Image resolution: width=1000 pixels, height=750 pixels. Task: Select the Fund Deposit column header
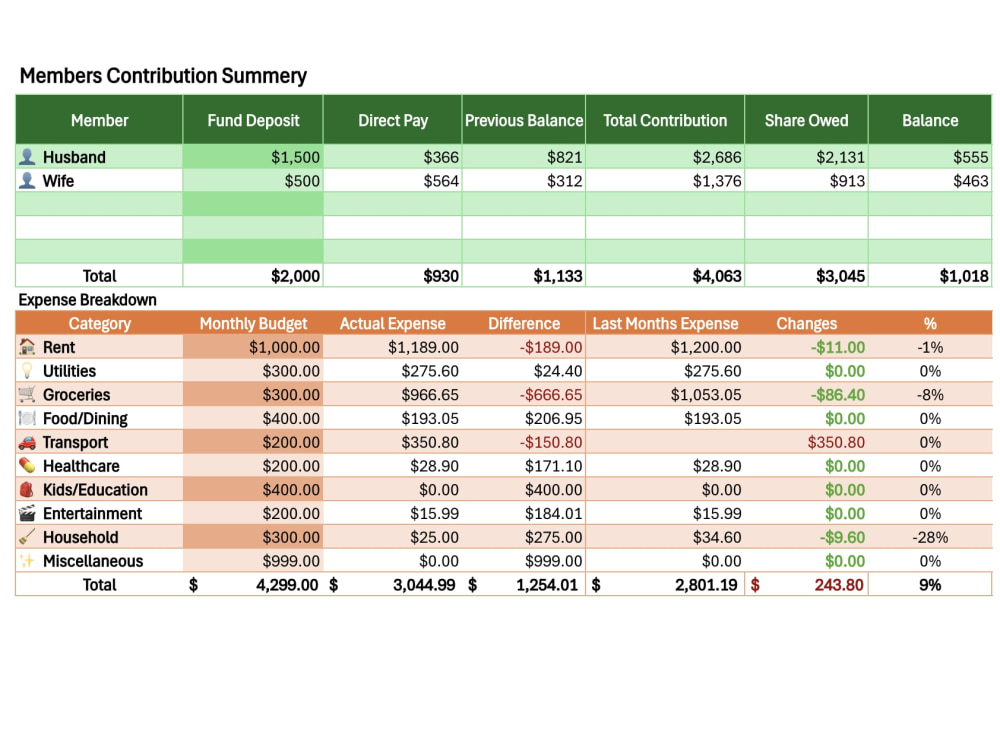(253, 121)
